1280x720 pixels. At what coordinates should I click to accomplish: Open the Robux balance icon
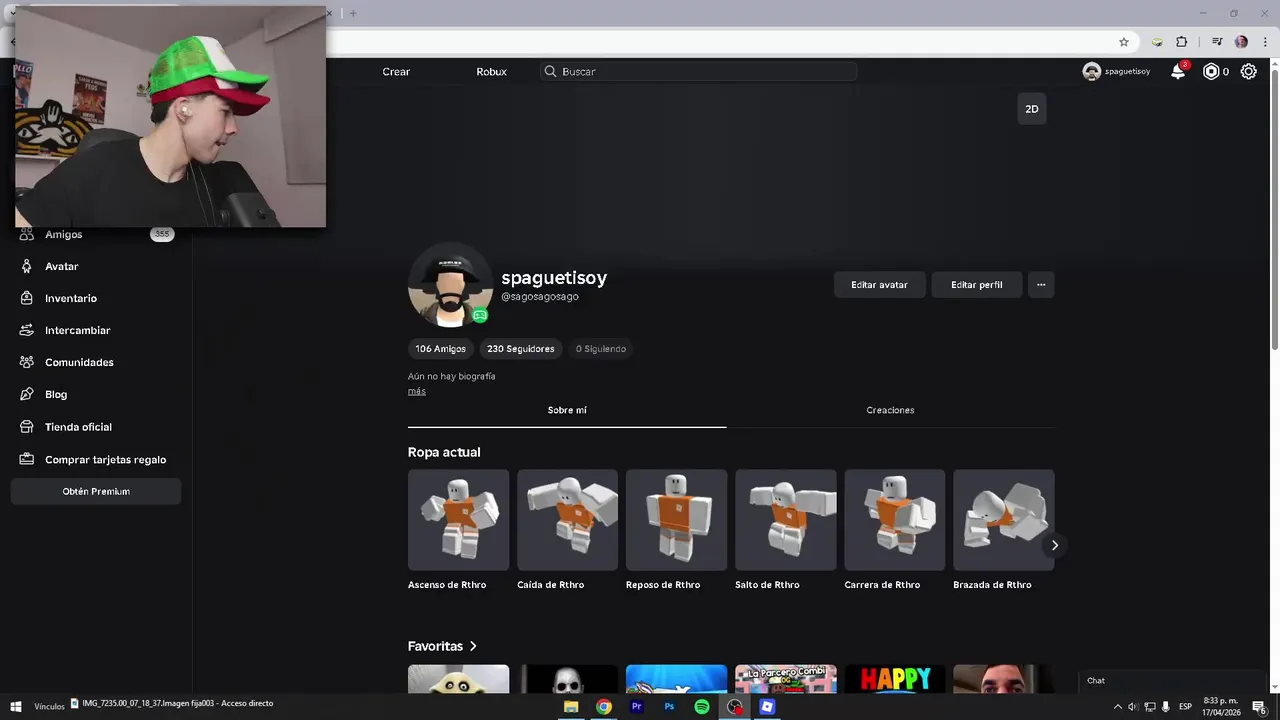click(1211, 72)
